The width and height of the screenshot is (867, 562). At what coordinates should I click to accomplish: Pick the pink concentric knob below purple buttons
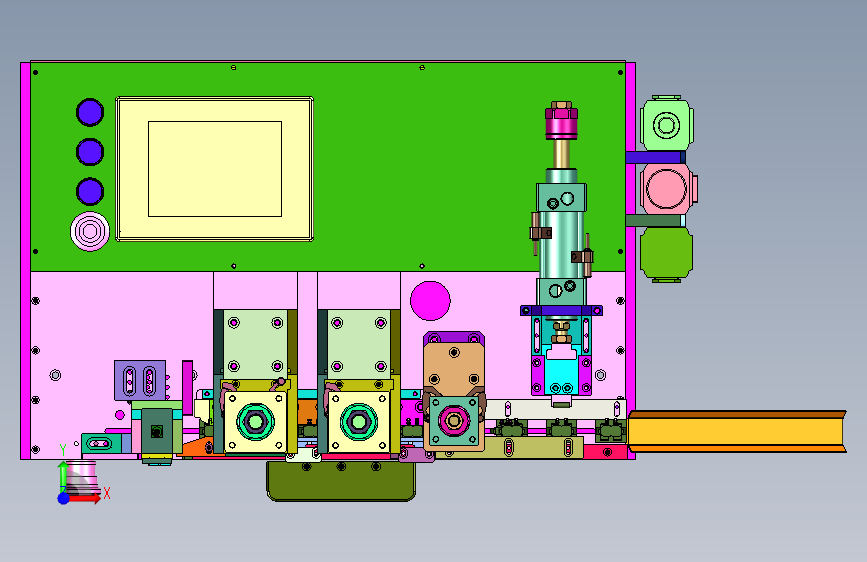coord(90,231)
